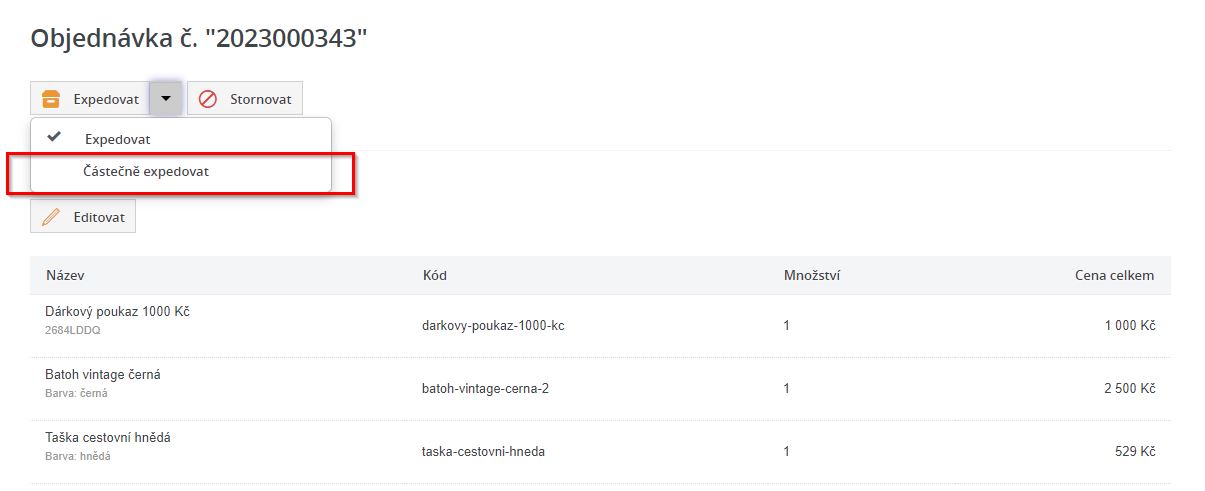Open the Batoh vintage černá item
The width and height of the screenshot is (1205, 491).
103,375
